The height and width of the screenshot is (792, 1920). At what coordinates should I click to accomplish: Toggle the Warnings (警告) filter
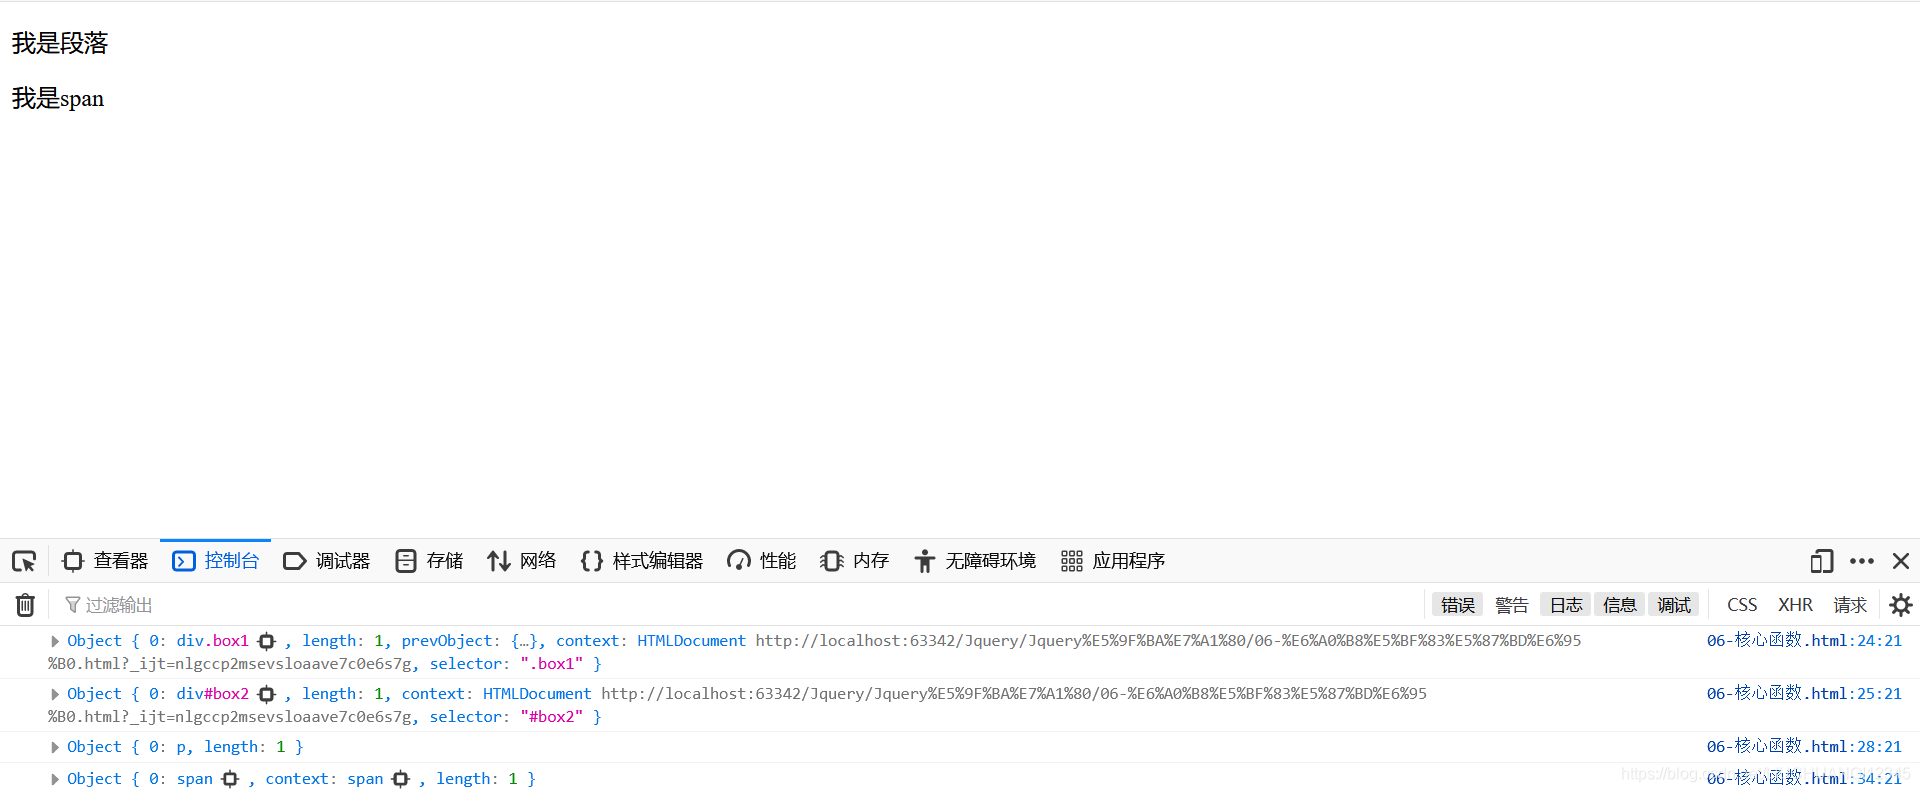click(x=1512, y=605)
